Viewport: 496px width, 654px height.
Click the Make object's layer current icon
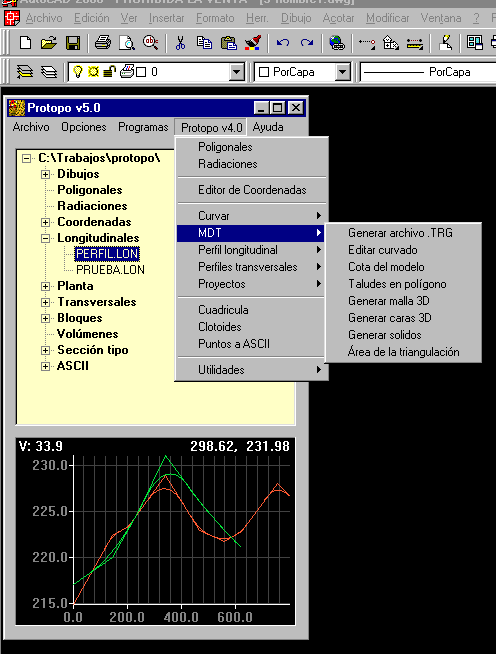click(x=25, y=72)
